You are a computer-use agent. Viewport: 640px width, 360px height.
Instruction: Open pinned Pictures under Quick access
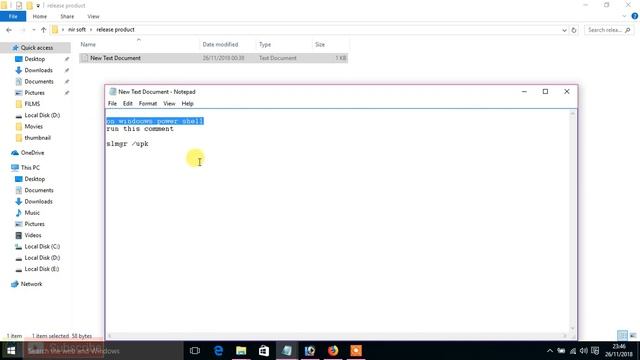coord(34,93)
